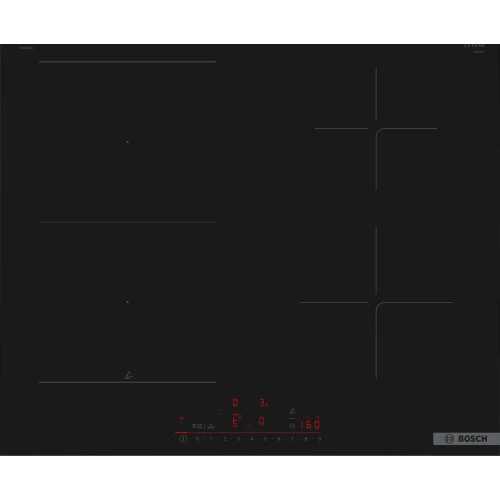Tap the pan sensor symbol on left zone
The width and height of the screenshot is (500, 500).
128,375
